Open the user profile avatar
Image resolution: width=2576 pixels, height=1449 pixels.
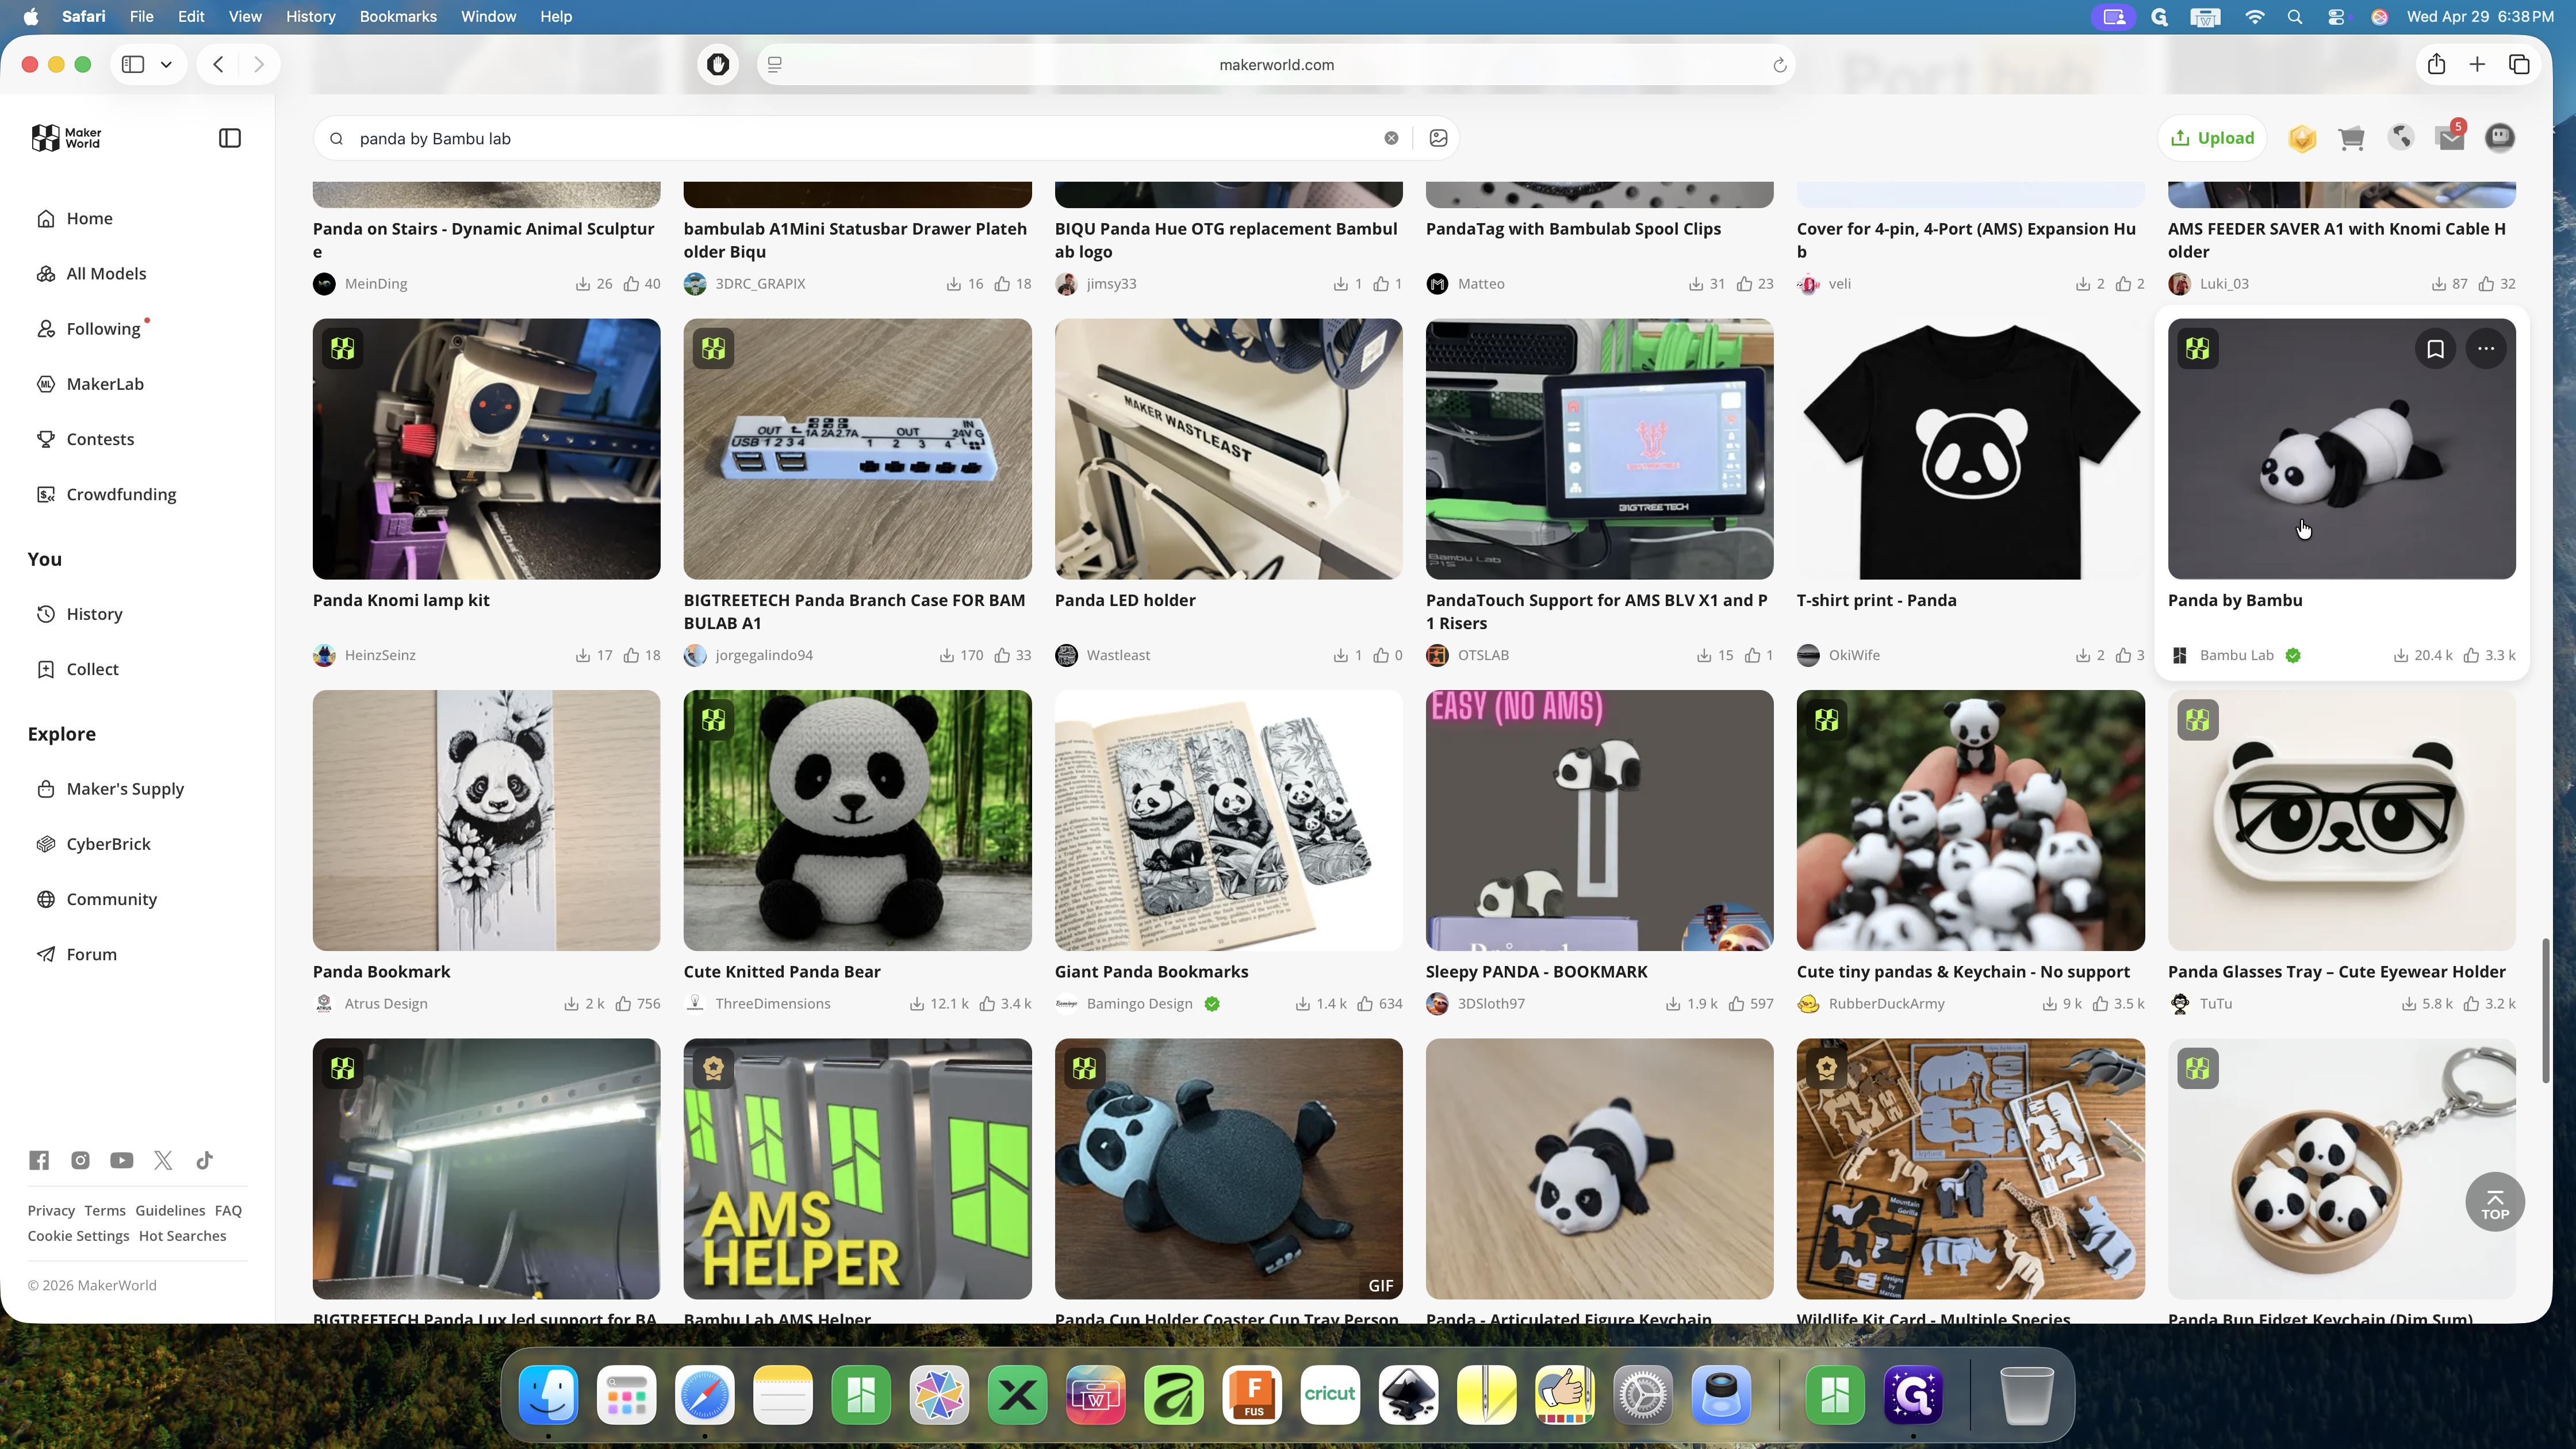point(2500,138)
